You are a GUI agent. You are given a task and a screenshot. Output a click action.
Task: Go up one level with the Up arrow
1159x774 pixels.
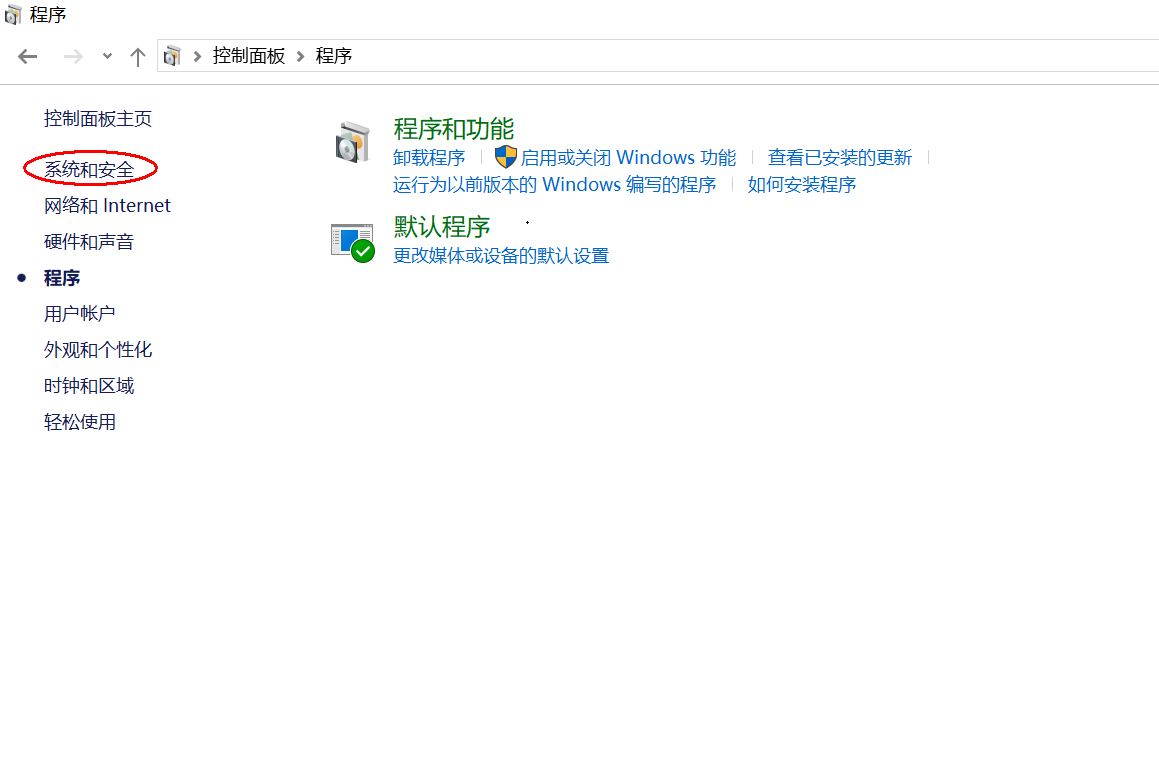point(138,56)
